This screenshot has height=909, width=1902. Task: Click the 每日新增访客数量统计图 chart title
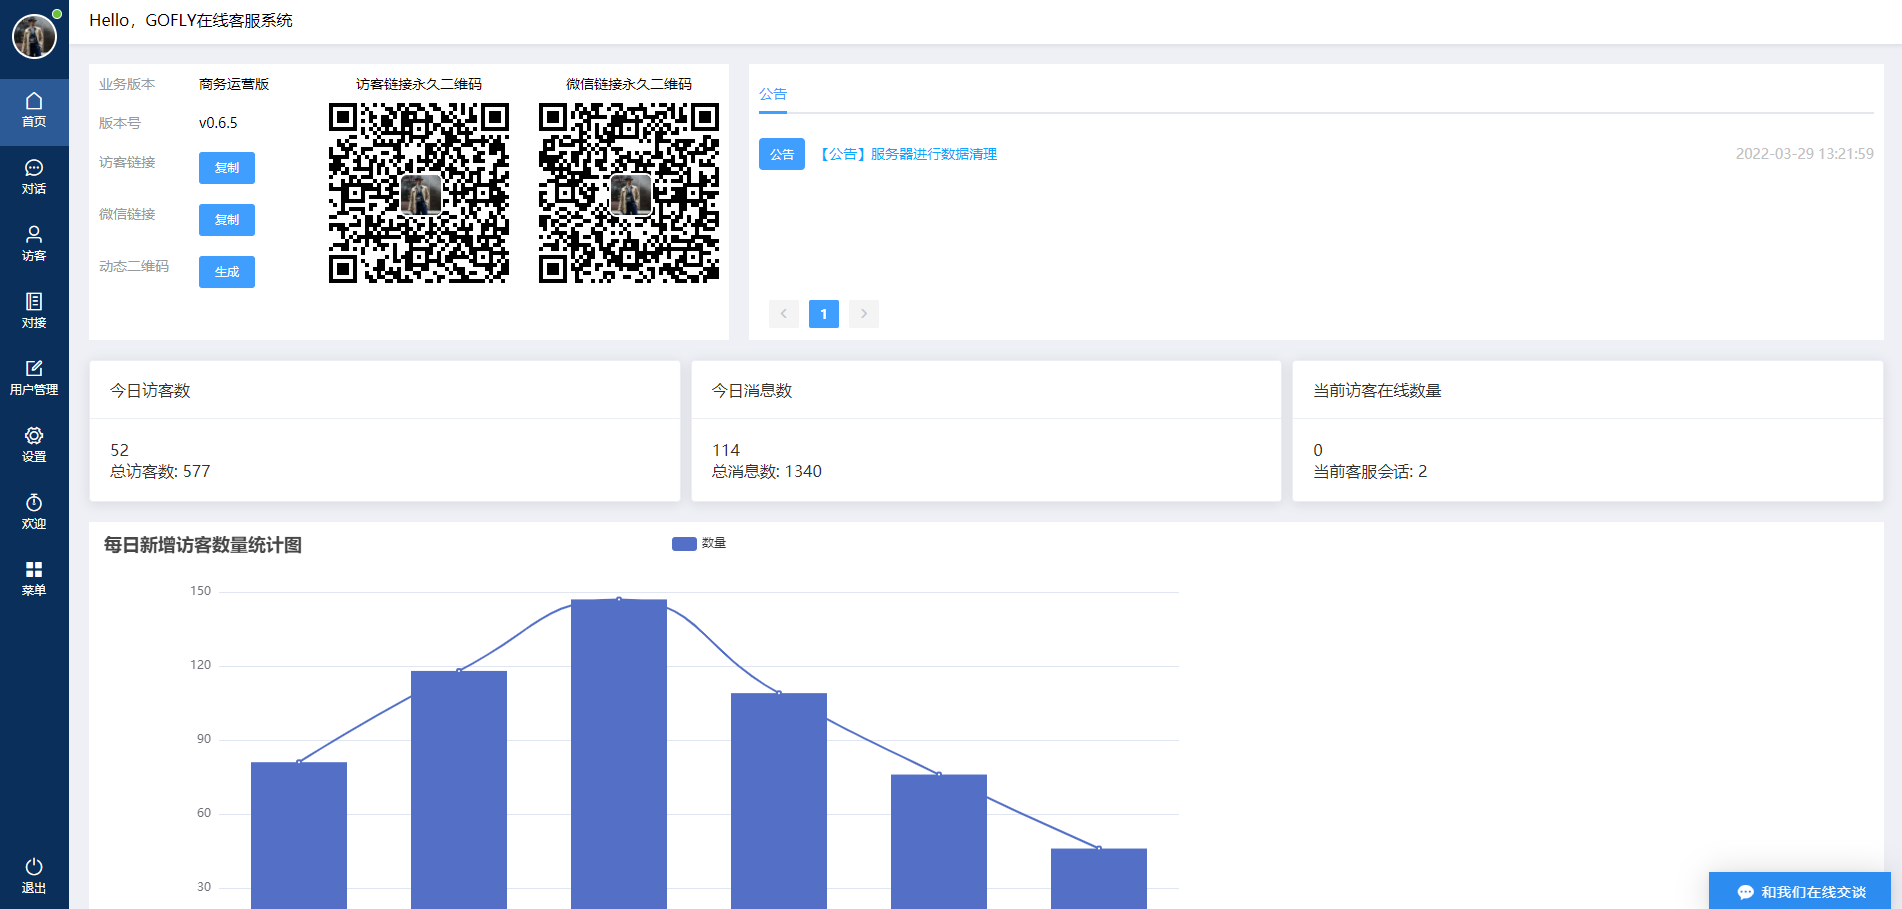203,545
